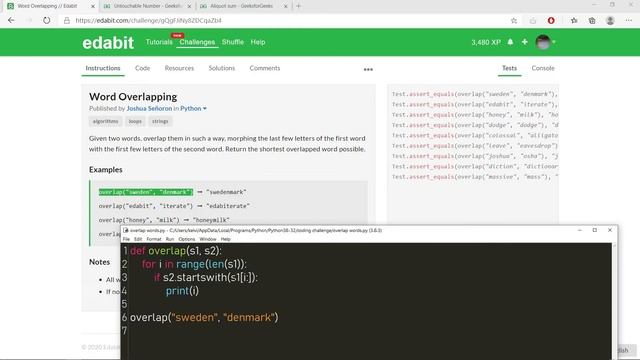Close the Word Overlapping Edabit tab

[x=93, y=6]
